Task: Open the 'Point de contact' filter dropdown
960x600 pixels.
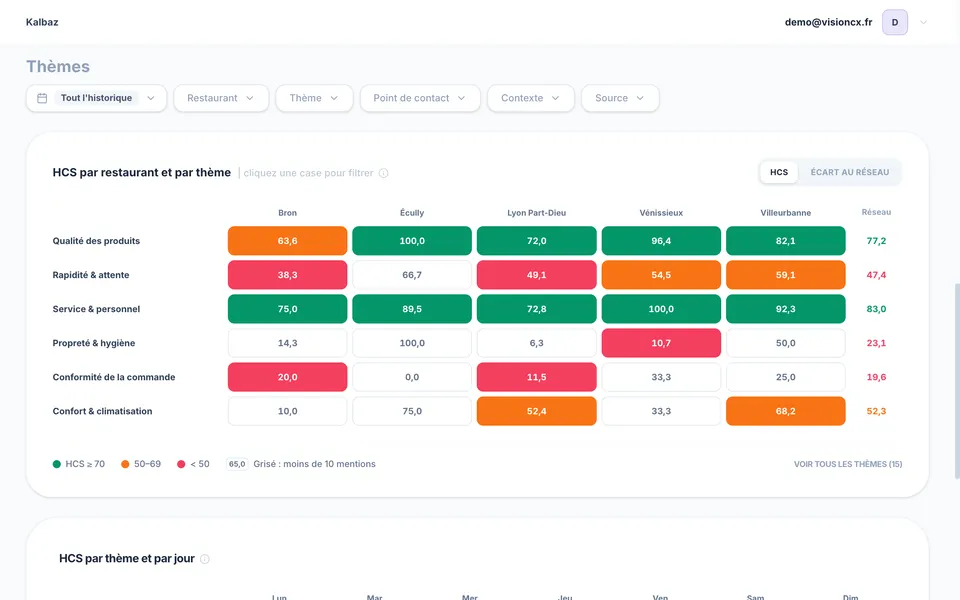Action: 420,98
